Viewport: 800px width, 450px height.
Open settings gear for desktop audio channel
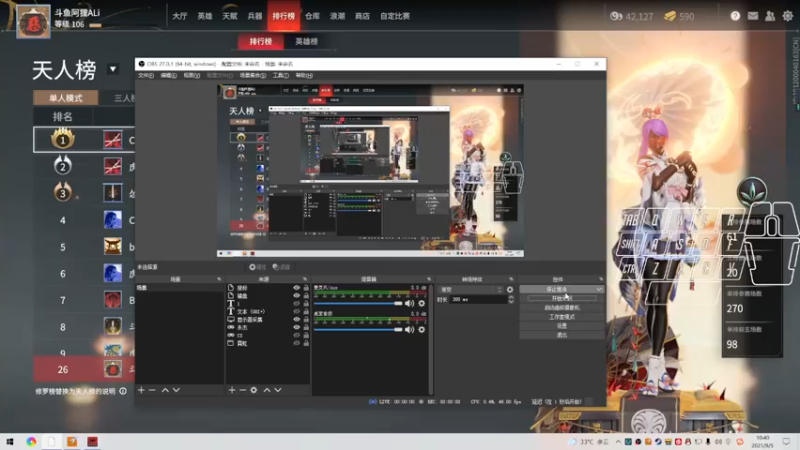[421, 330]
